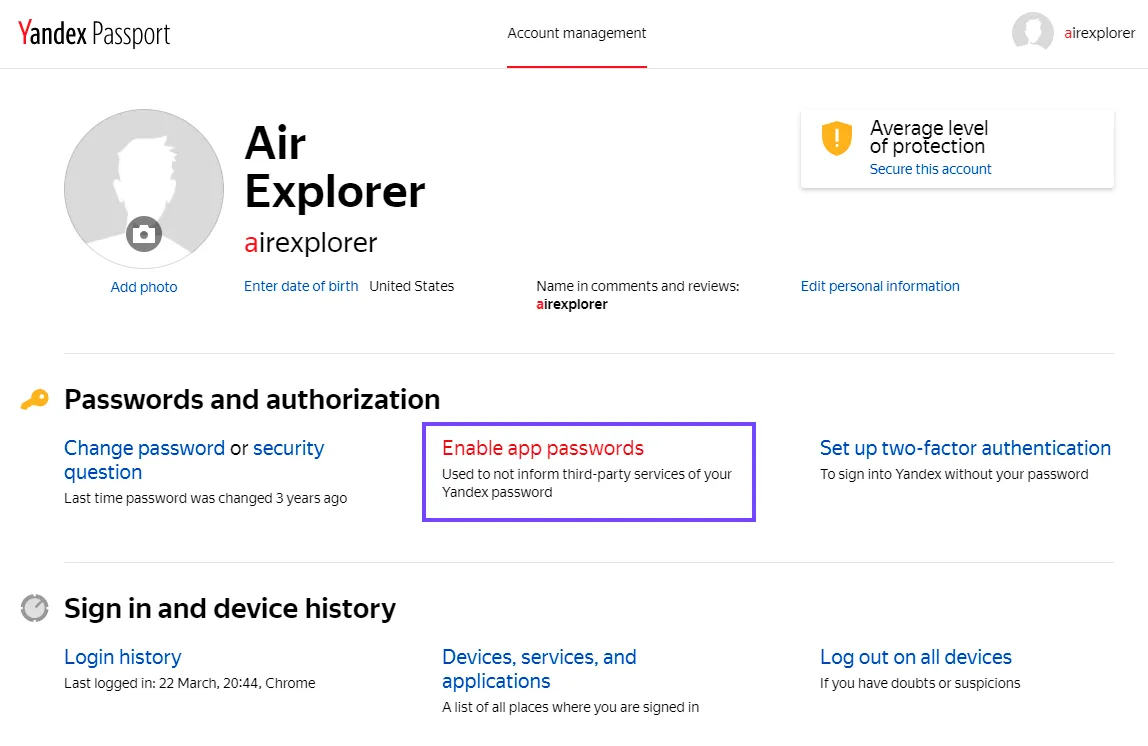Screen dimensions: 1148x746
Task: Click the third-party services description text
Action: [587, 483]
